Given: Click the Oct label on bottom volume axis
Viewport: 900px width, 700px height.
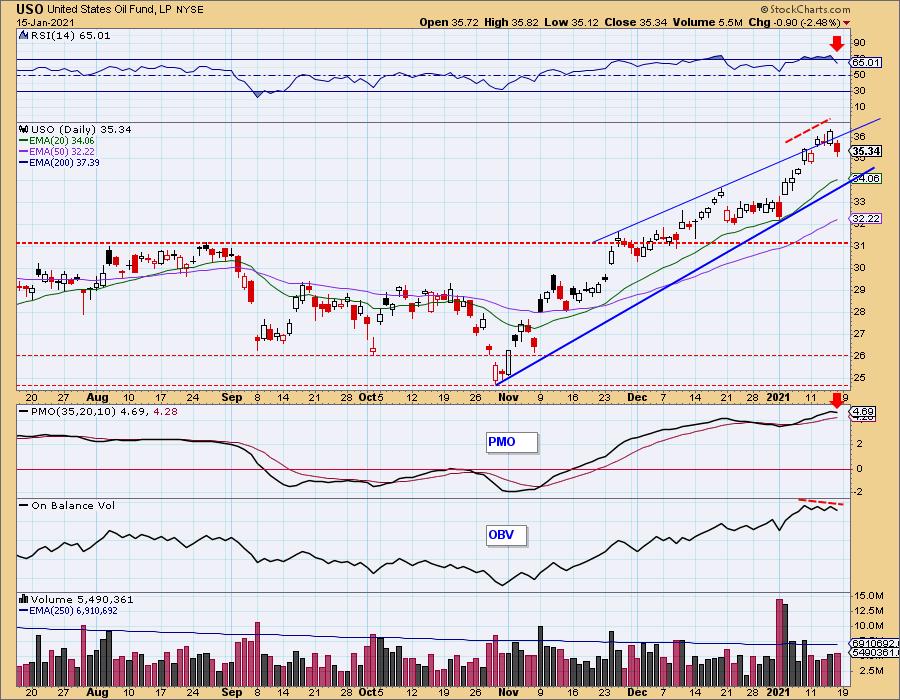Looking at the screenshot, I should (367, 692).
